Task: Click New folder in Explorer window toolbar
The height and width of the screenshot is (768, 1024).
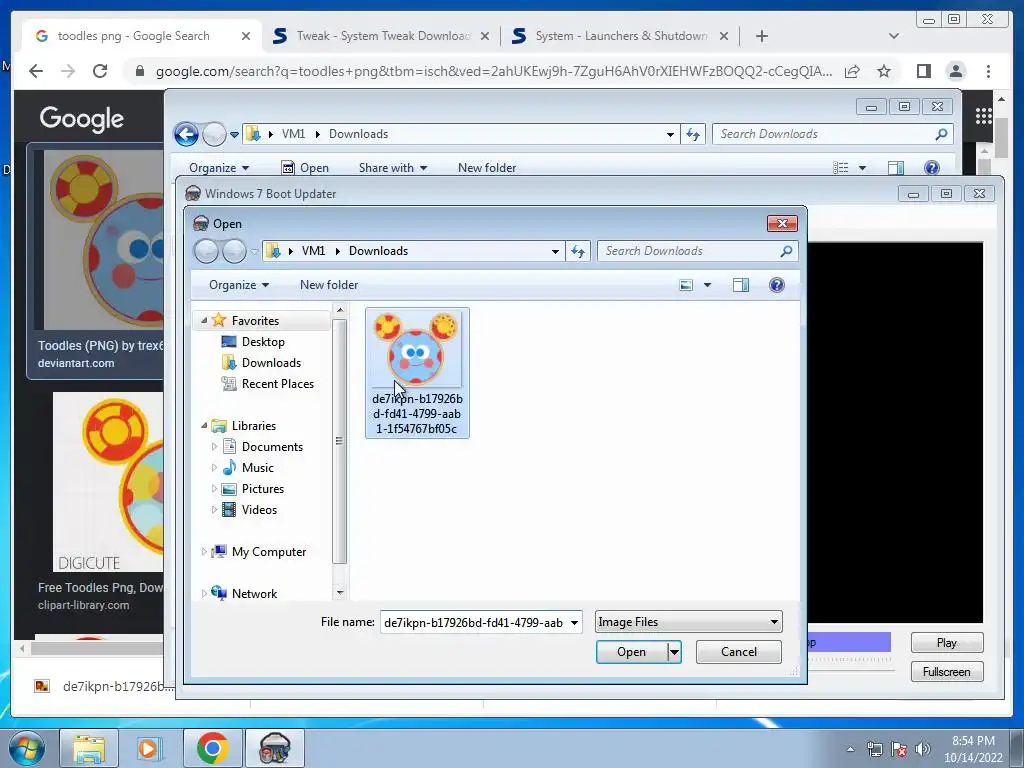Action: point(487,168)
